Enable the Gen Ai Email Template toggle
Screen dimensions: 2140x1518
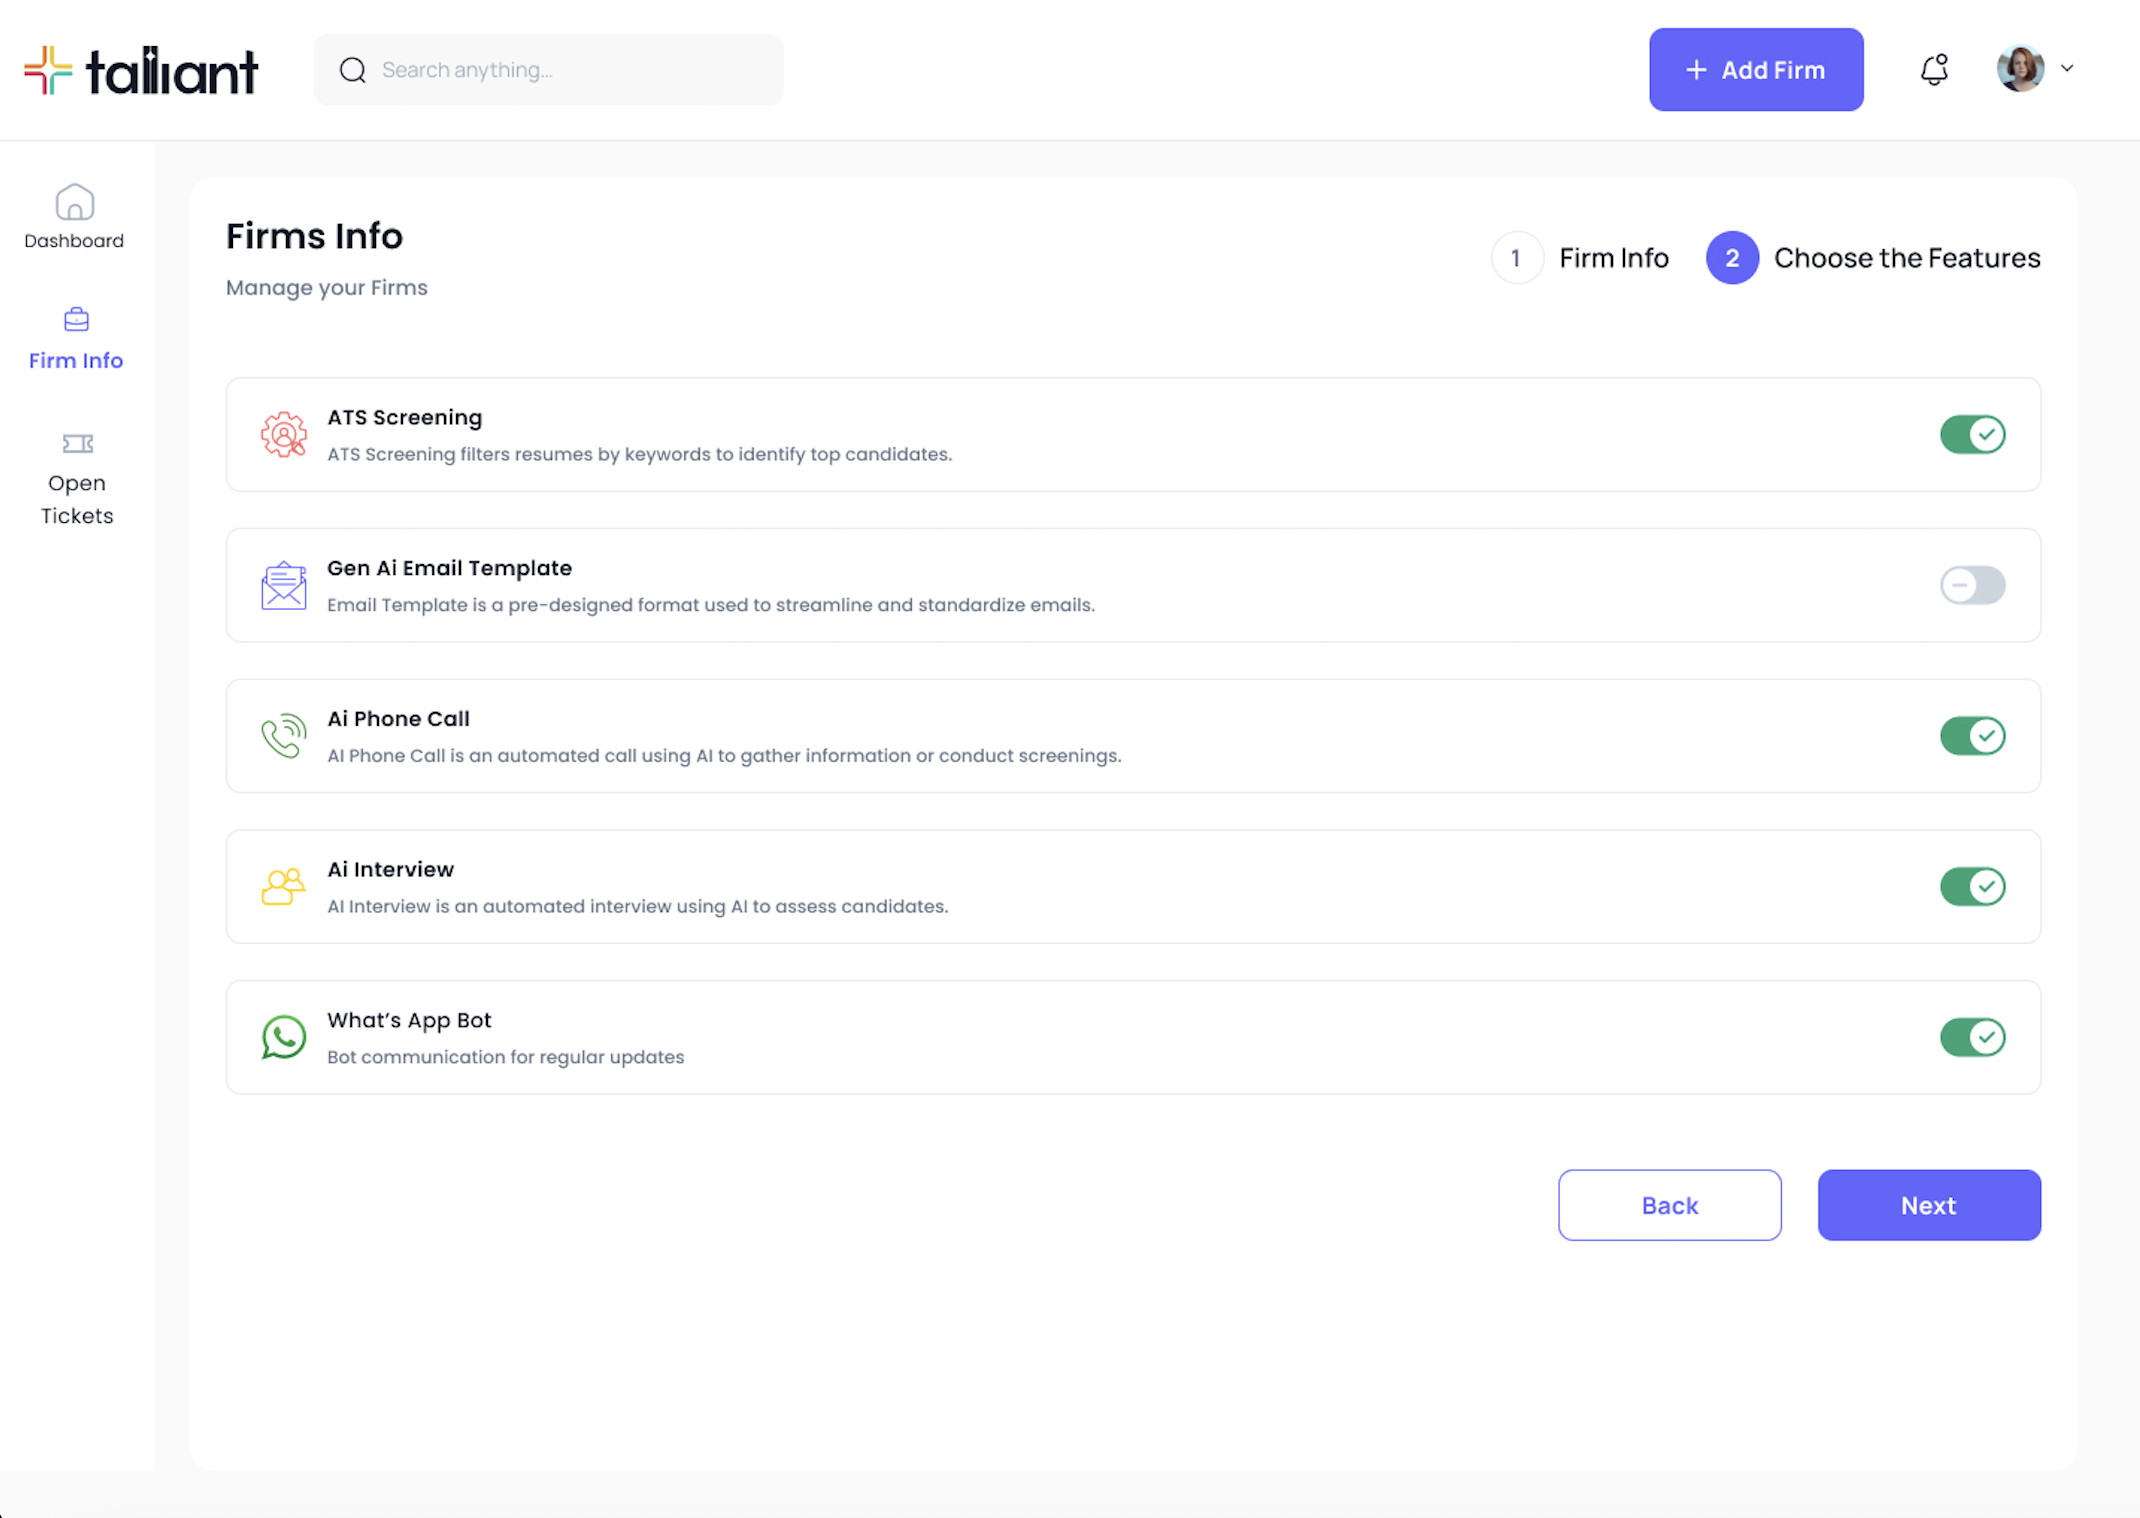(1972, 586)
